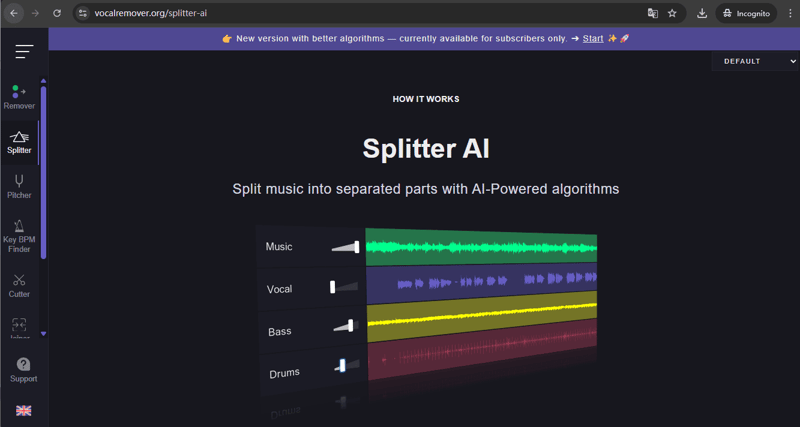Expand the DEFAULT dropdown selector
800x427 pixels.
(755, 61)
